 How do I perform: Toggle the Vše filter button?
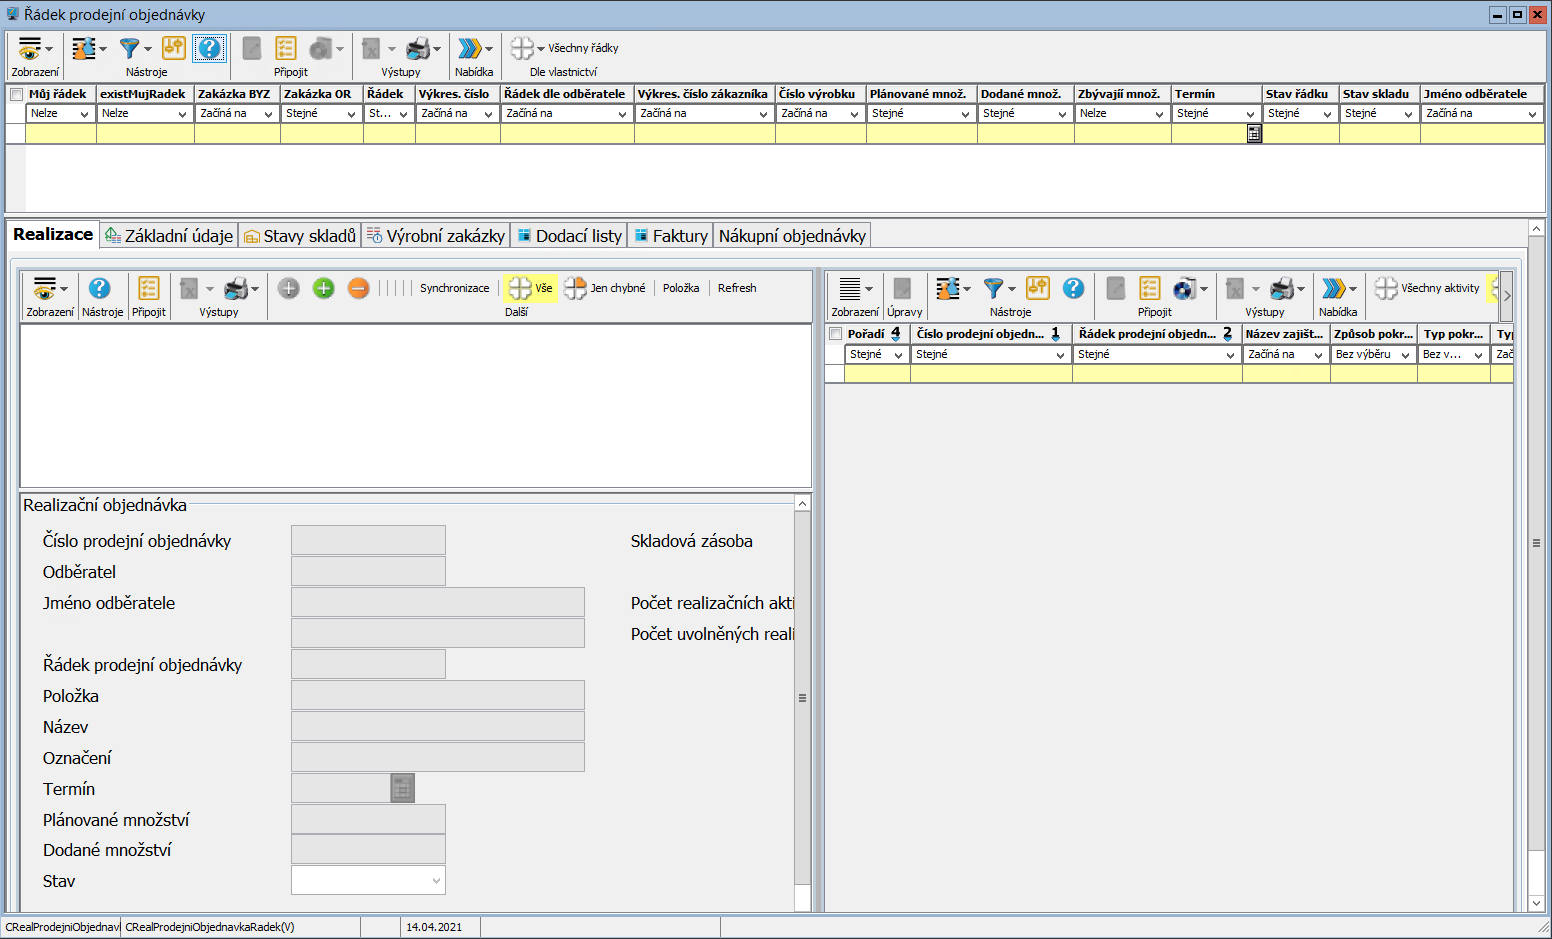[x=530, y=288]
